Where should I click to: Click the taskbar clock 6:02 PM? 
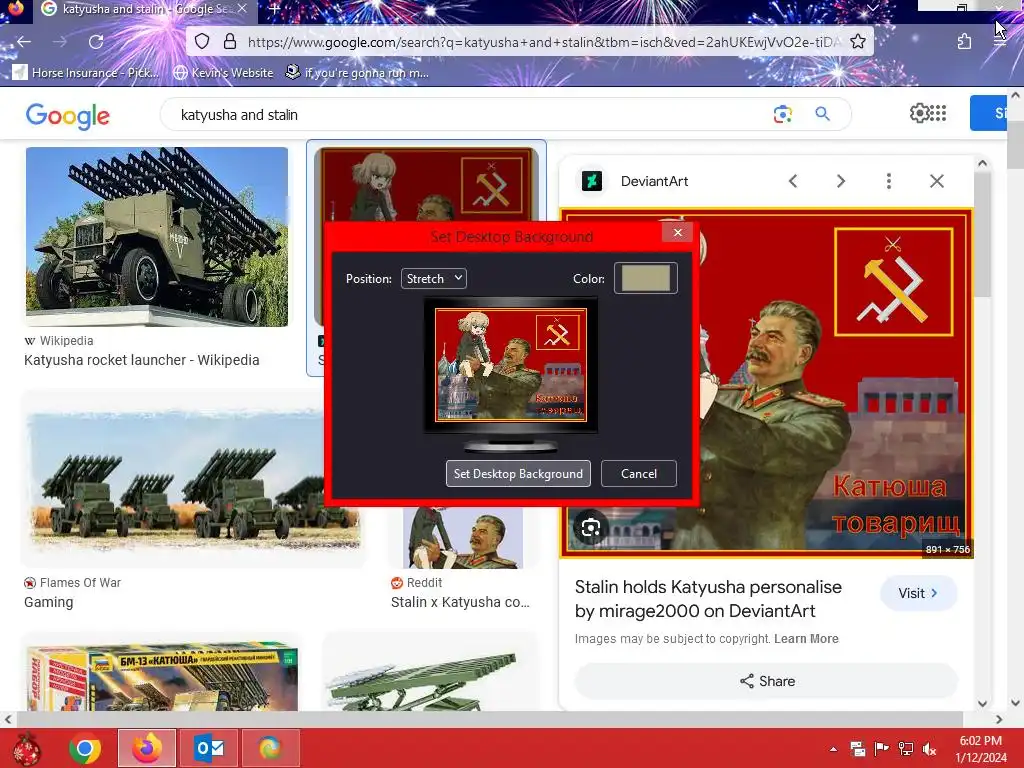pos(980,741)
